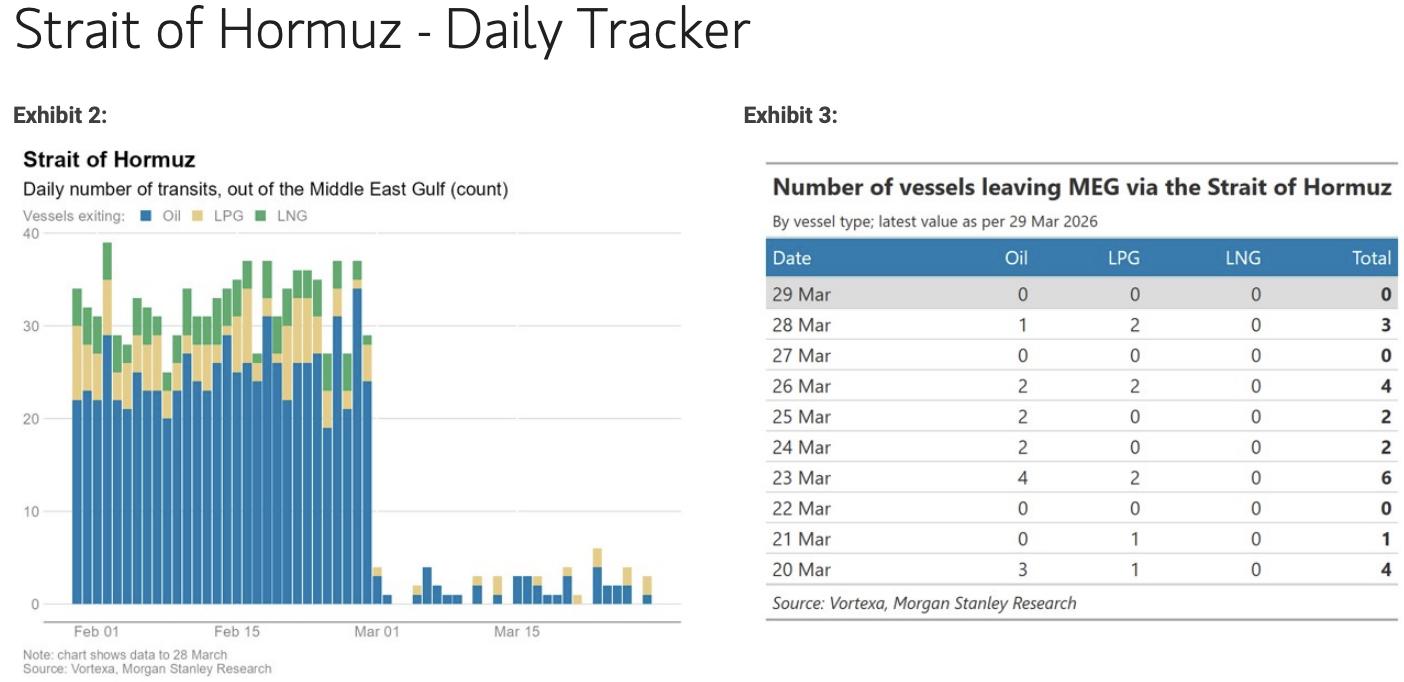Click the highlighted 29 Mar table row
Viewport: 1404px width, 682px height.
pyautogui.click(x=1082, y=294)
